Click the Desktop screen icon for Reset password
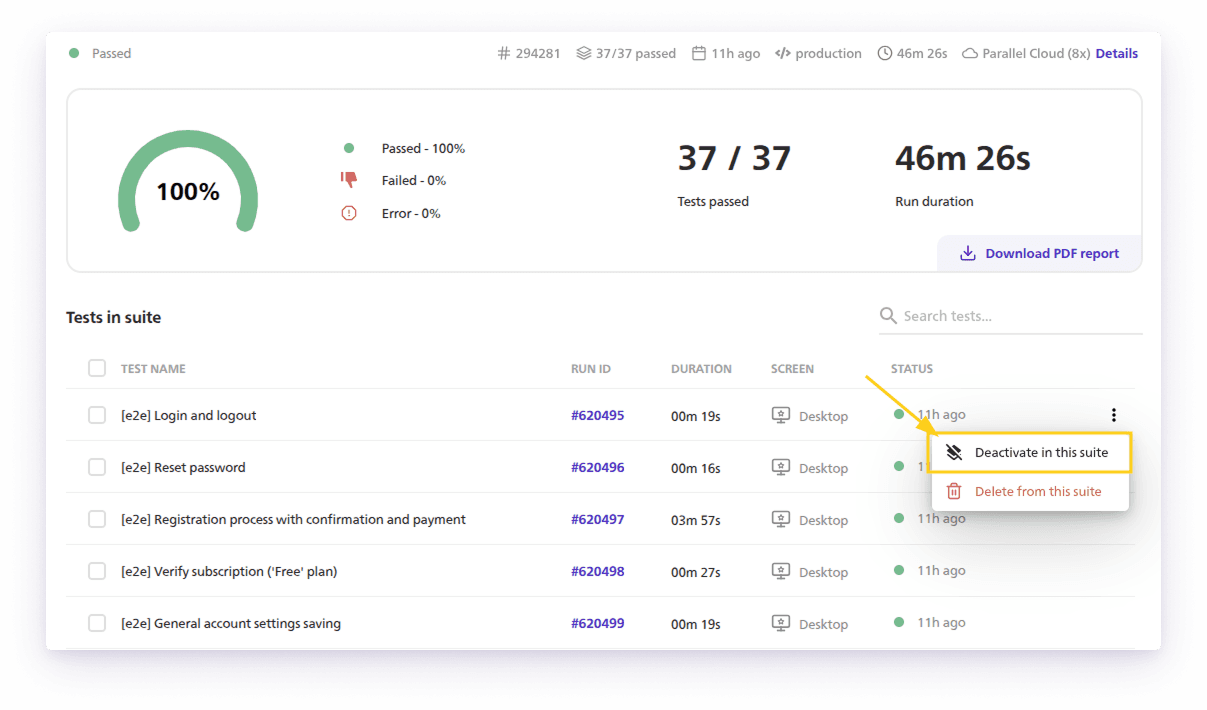Viewport: 1207px width, 710px height. (781, 468)
